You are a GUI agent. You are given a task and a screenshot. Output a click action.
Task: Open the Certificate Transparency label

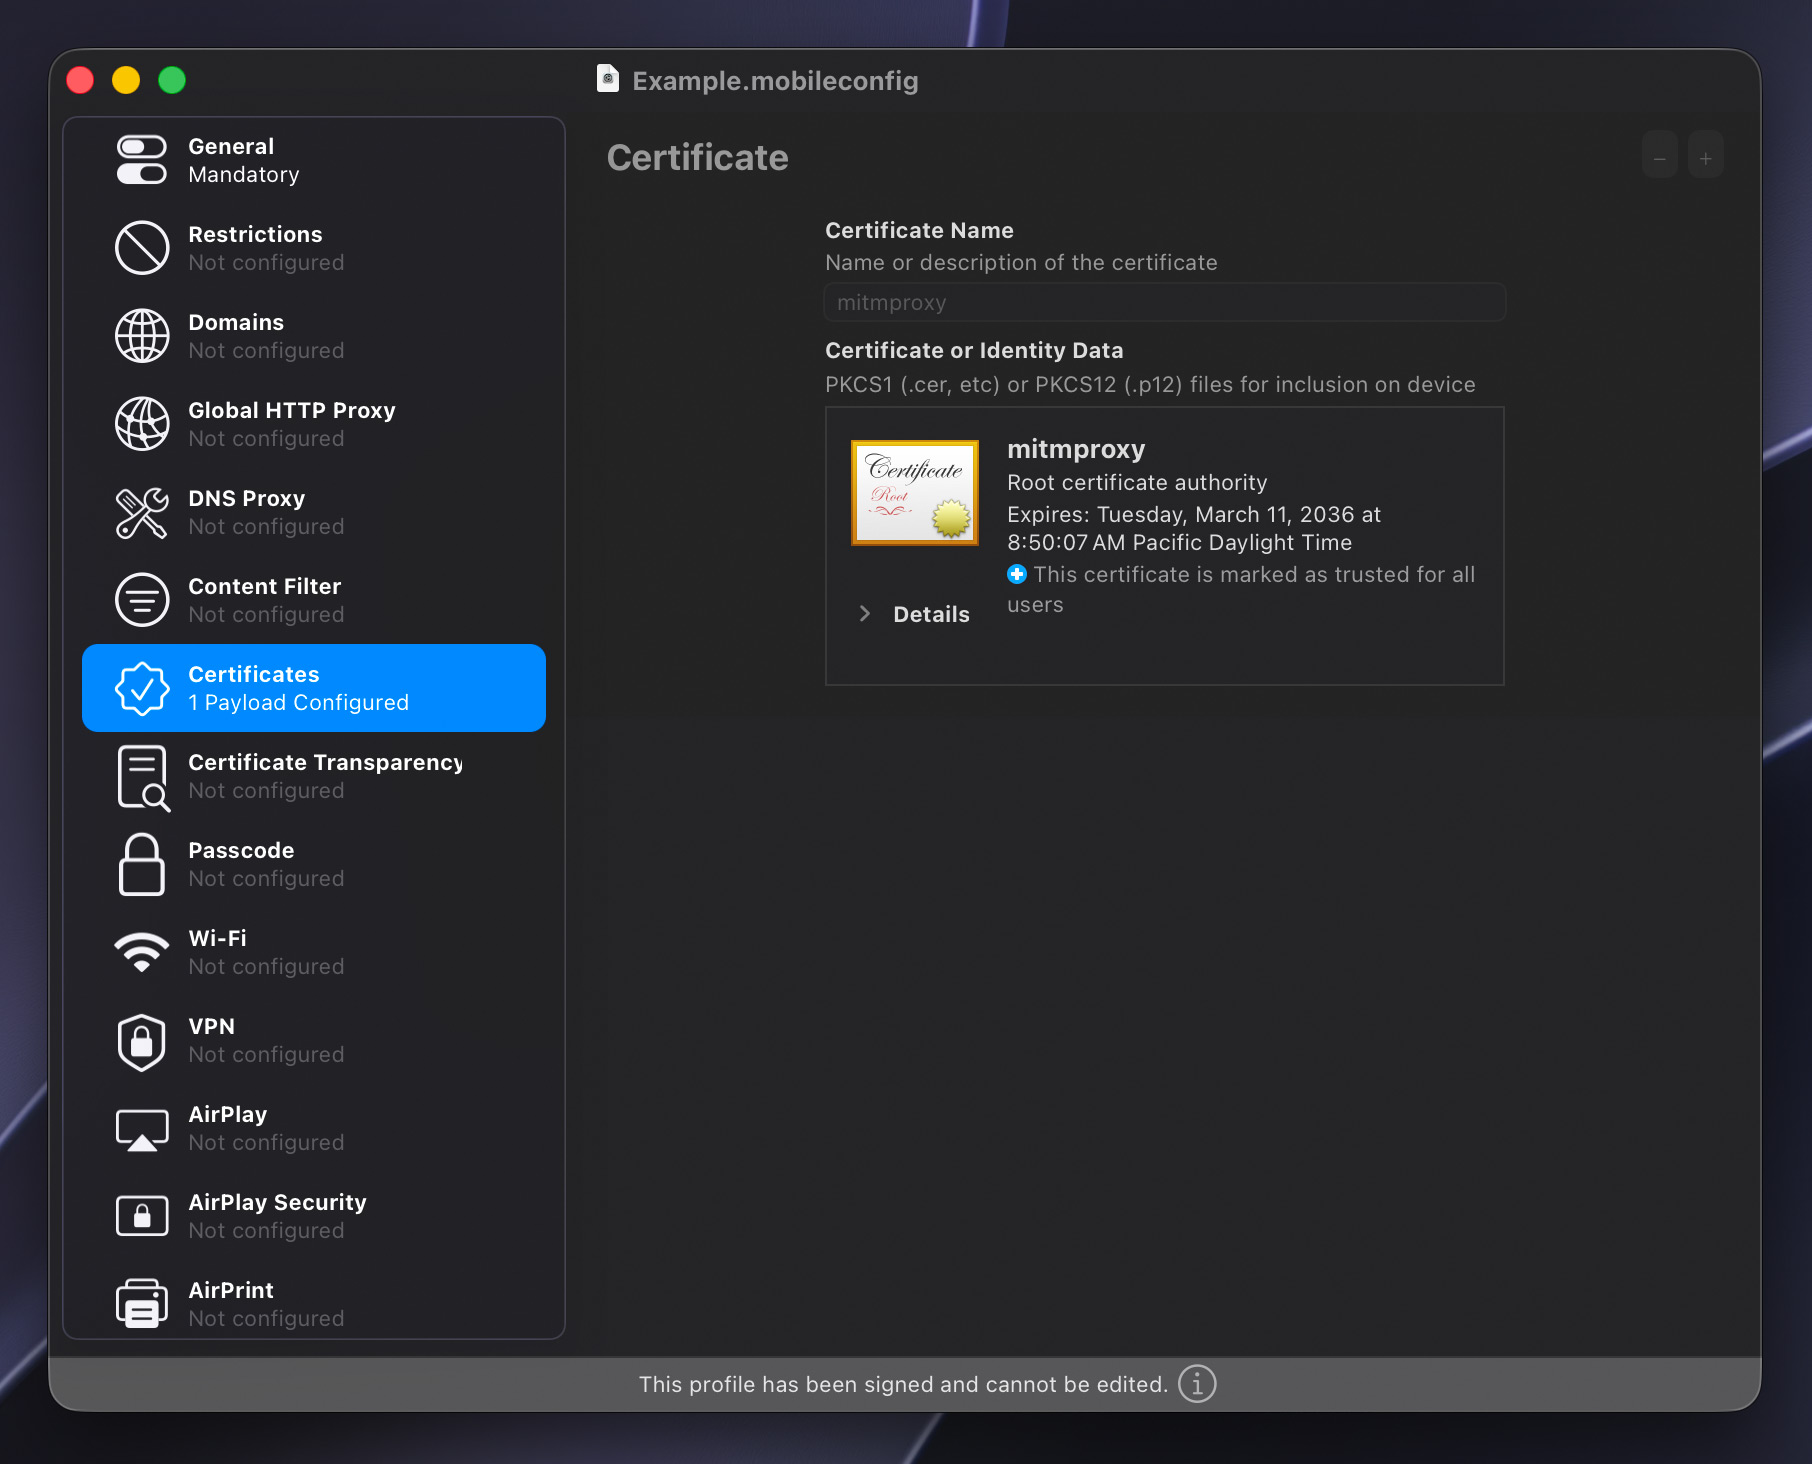pyautogui.click(x=325, y=776)
